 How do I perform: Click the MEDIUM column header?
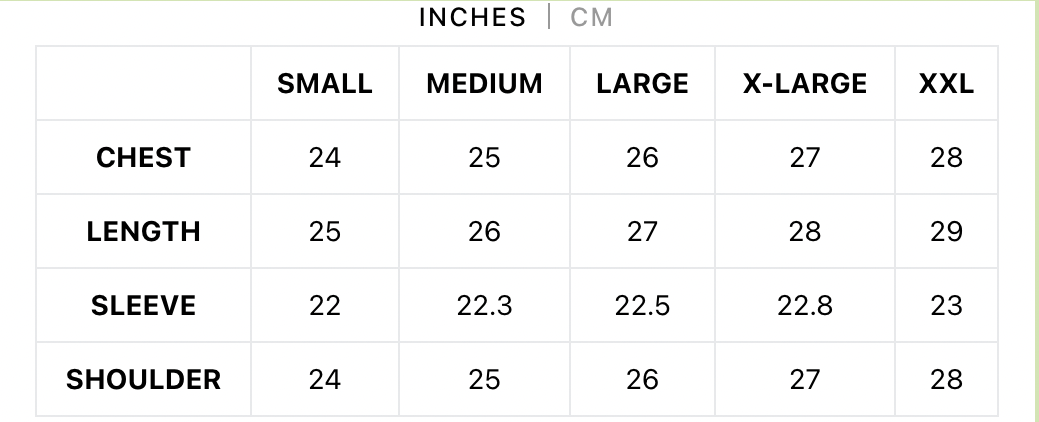(484, 83)
